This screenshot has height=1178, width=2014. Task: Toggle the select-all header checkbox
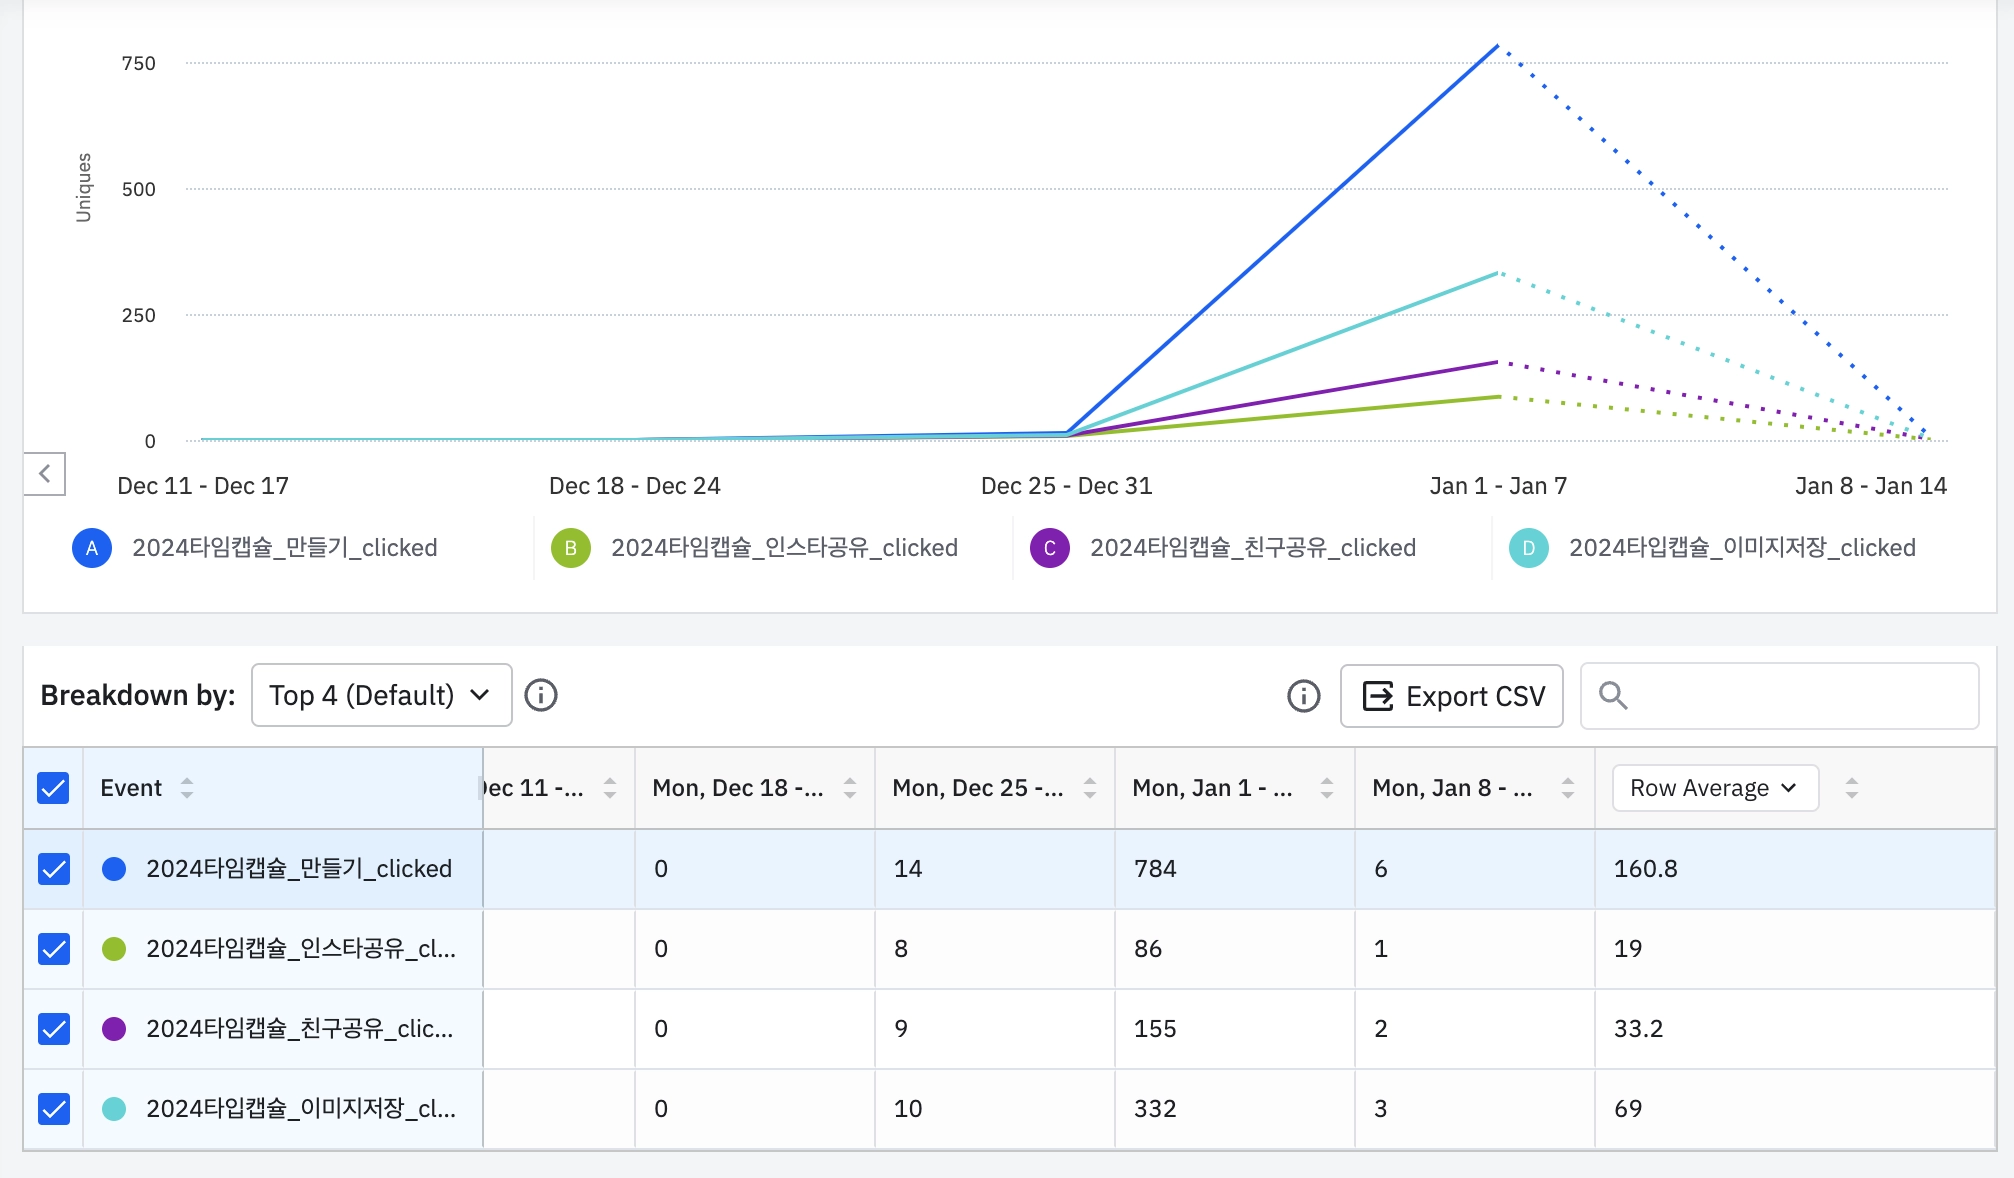53,788
